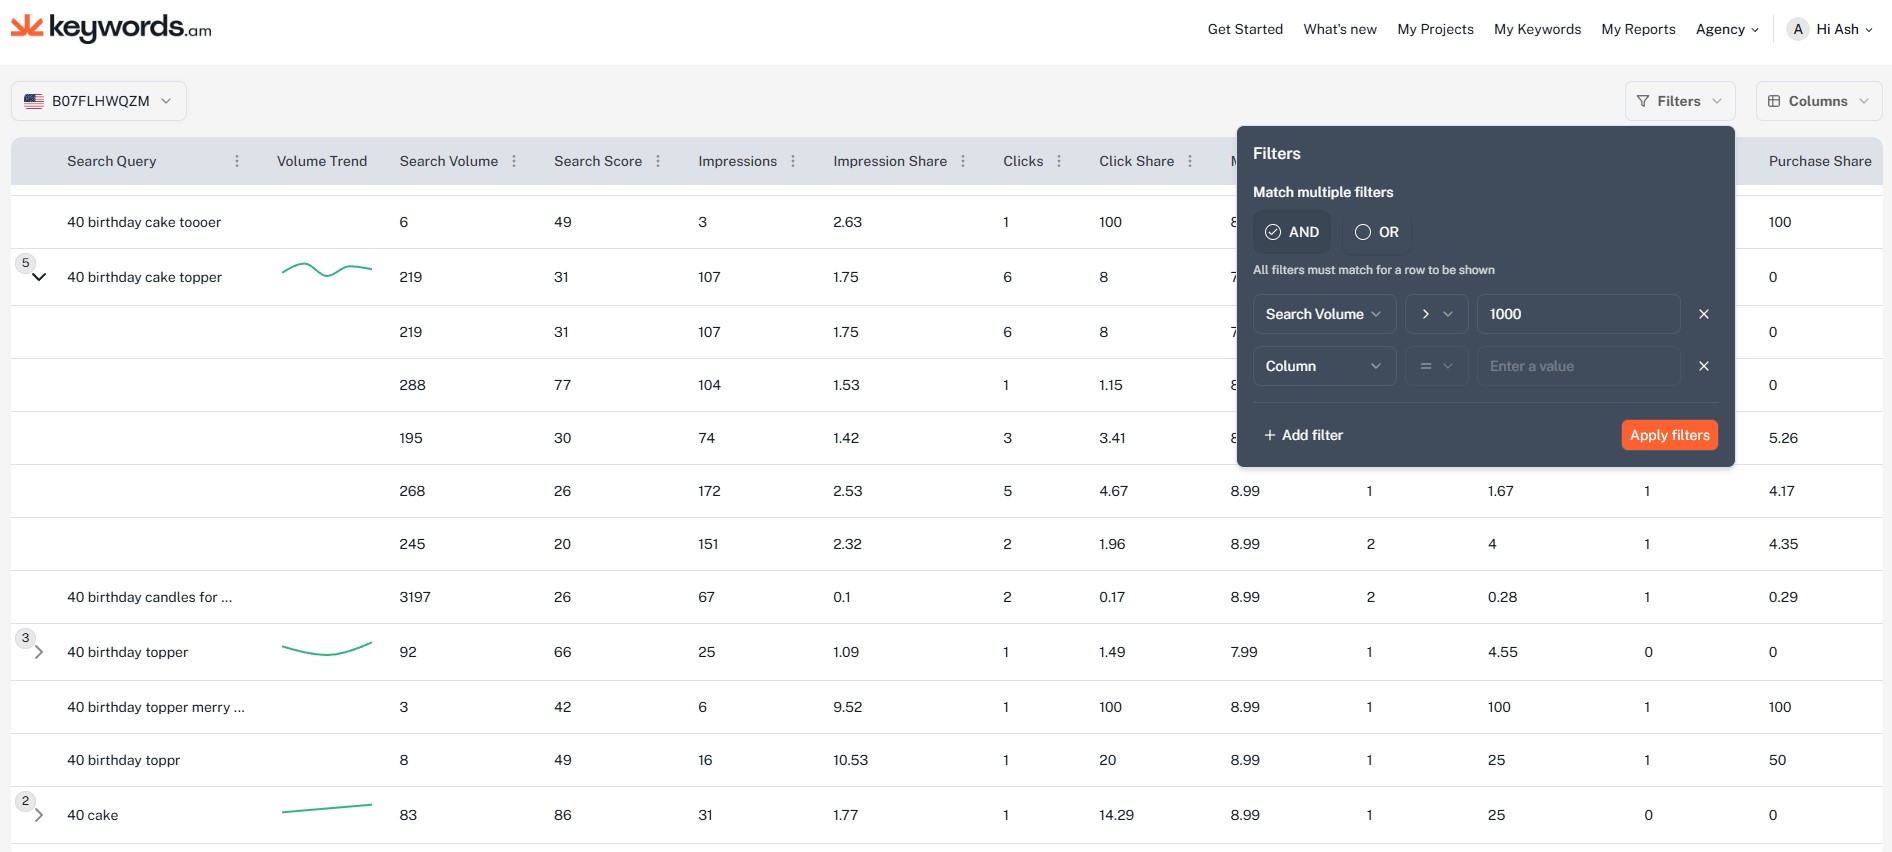Sort by Search Query column header

click(112, 161)
